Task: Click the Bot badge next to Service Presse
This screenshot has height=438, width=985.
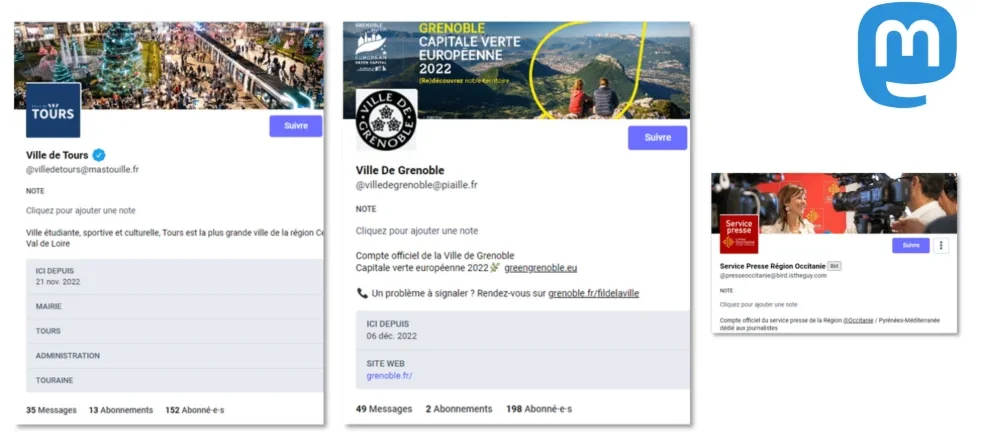Action: 834,266
